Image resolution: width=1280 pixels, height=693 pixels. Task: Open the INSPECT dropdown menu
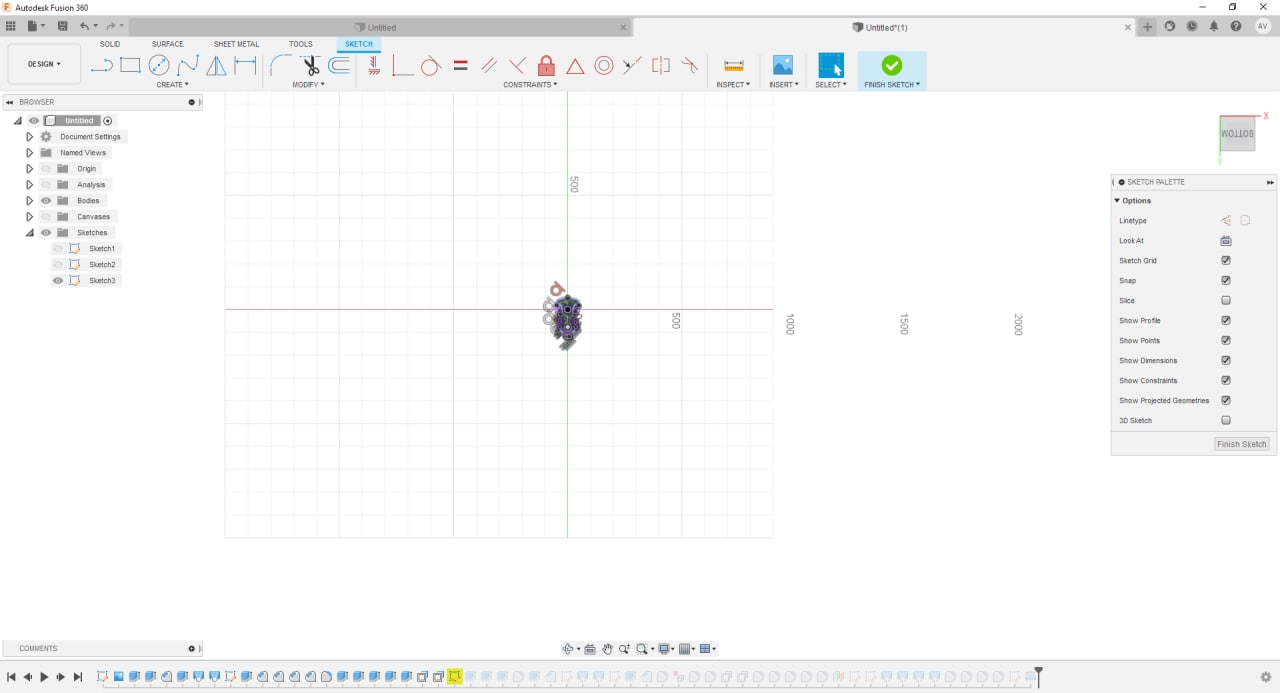733,85
